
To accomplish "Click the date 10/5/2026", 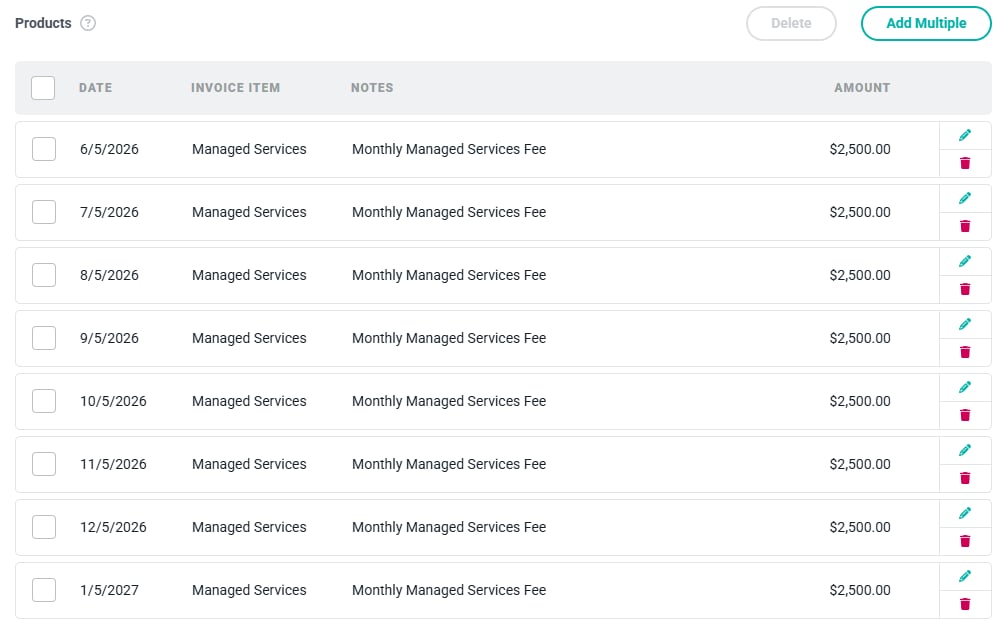I will (113, 401).
